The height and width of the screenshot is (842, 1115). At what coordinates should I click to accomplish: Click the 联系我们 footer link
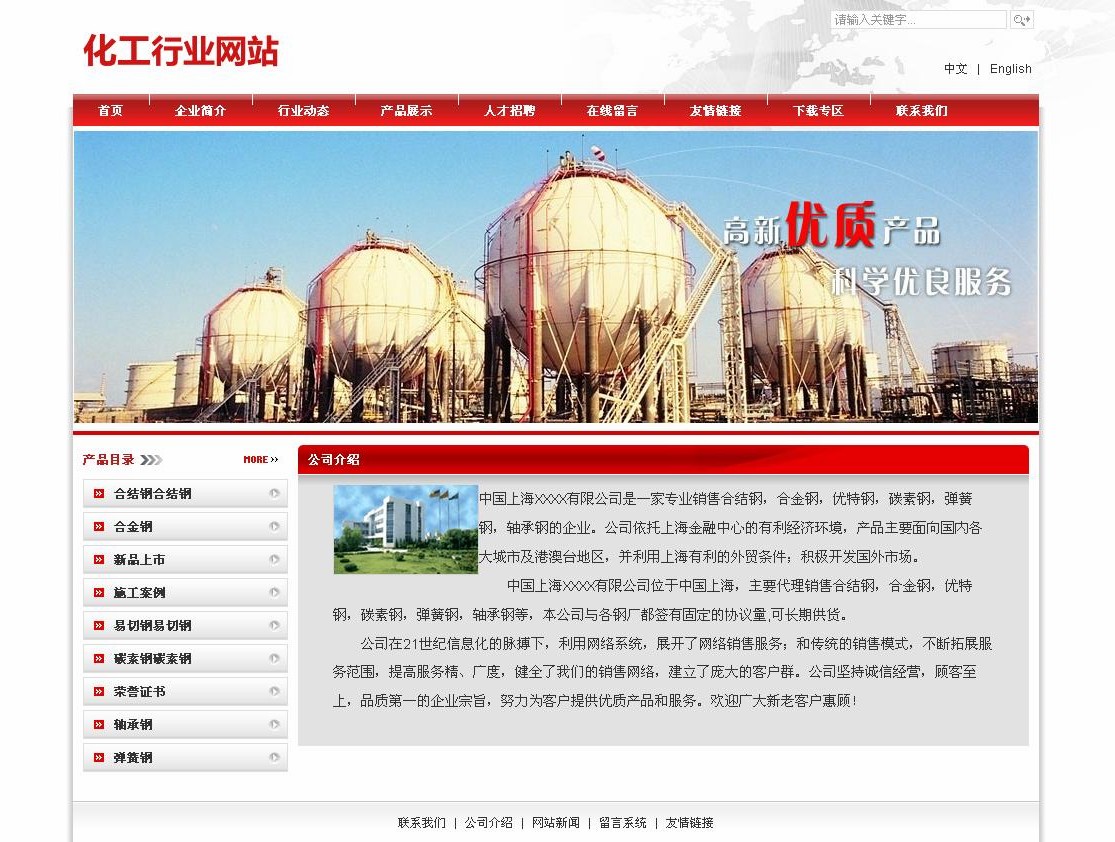421,823
